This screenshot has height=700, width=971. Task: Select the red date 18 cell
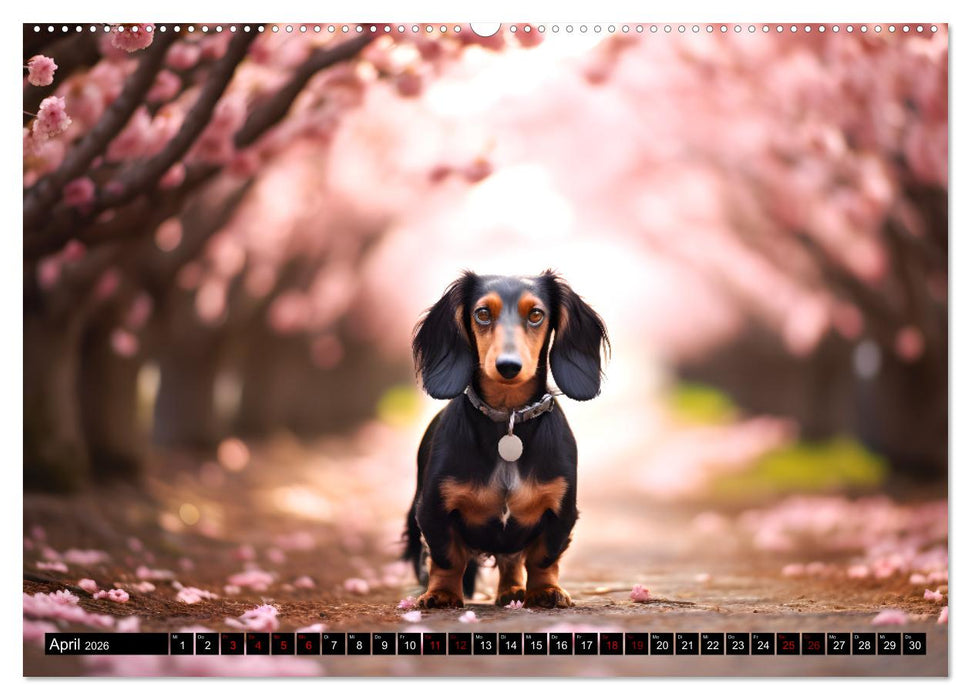coord(611,644)
